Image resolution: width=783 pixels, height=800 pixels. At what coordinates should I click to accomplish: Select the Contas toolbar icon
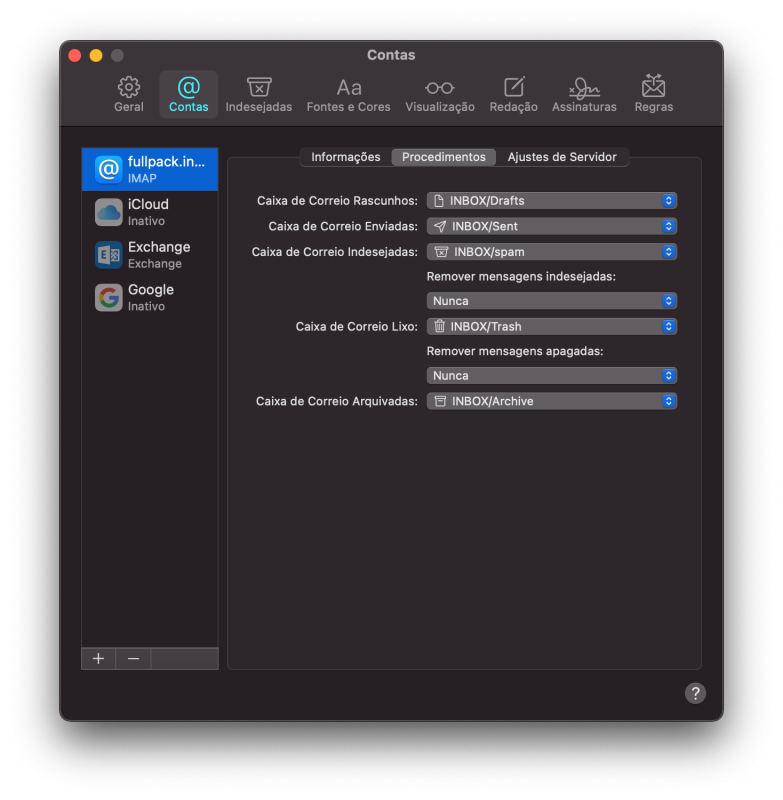pos(189,95)
